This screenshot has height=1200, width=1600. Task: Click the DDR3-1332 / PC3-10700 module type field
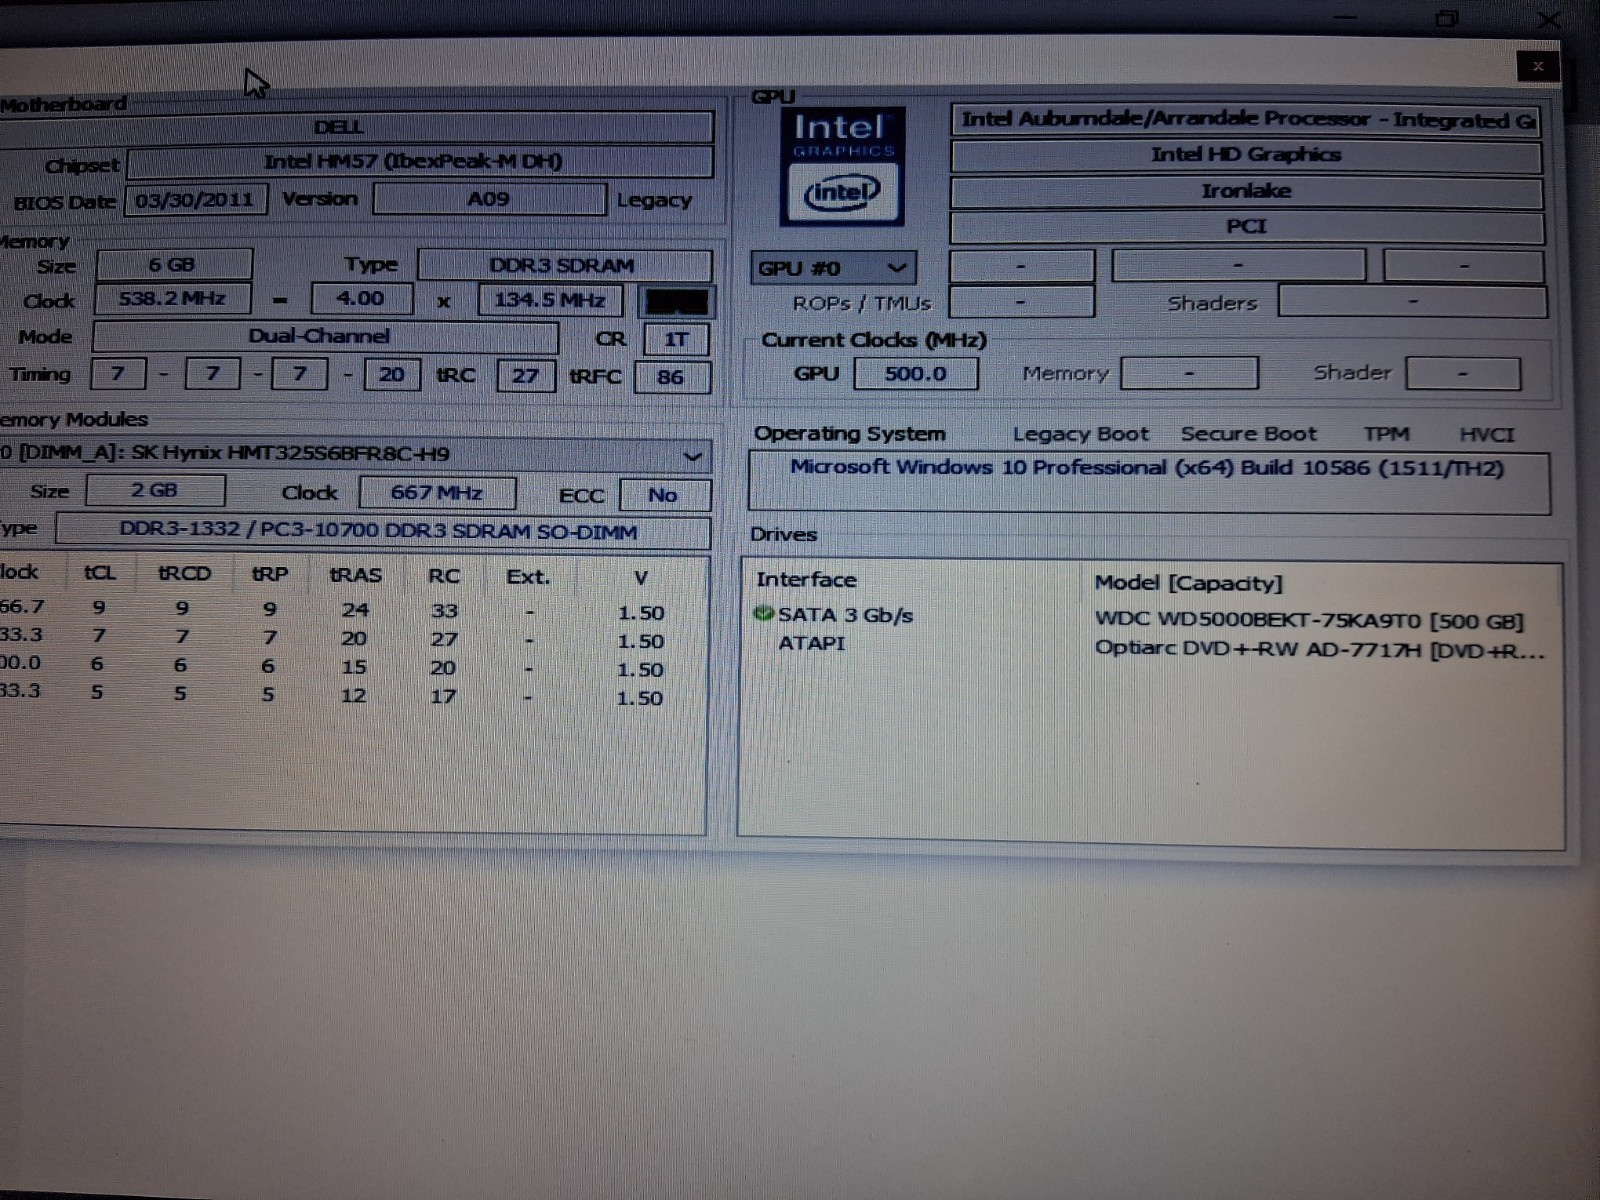382,531
